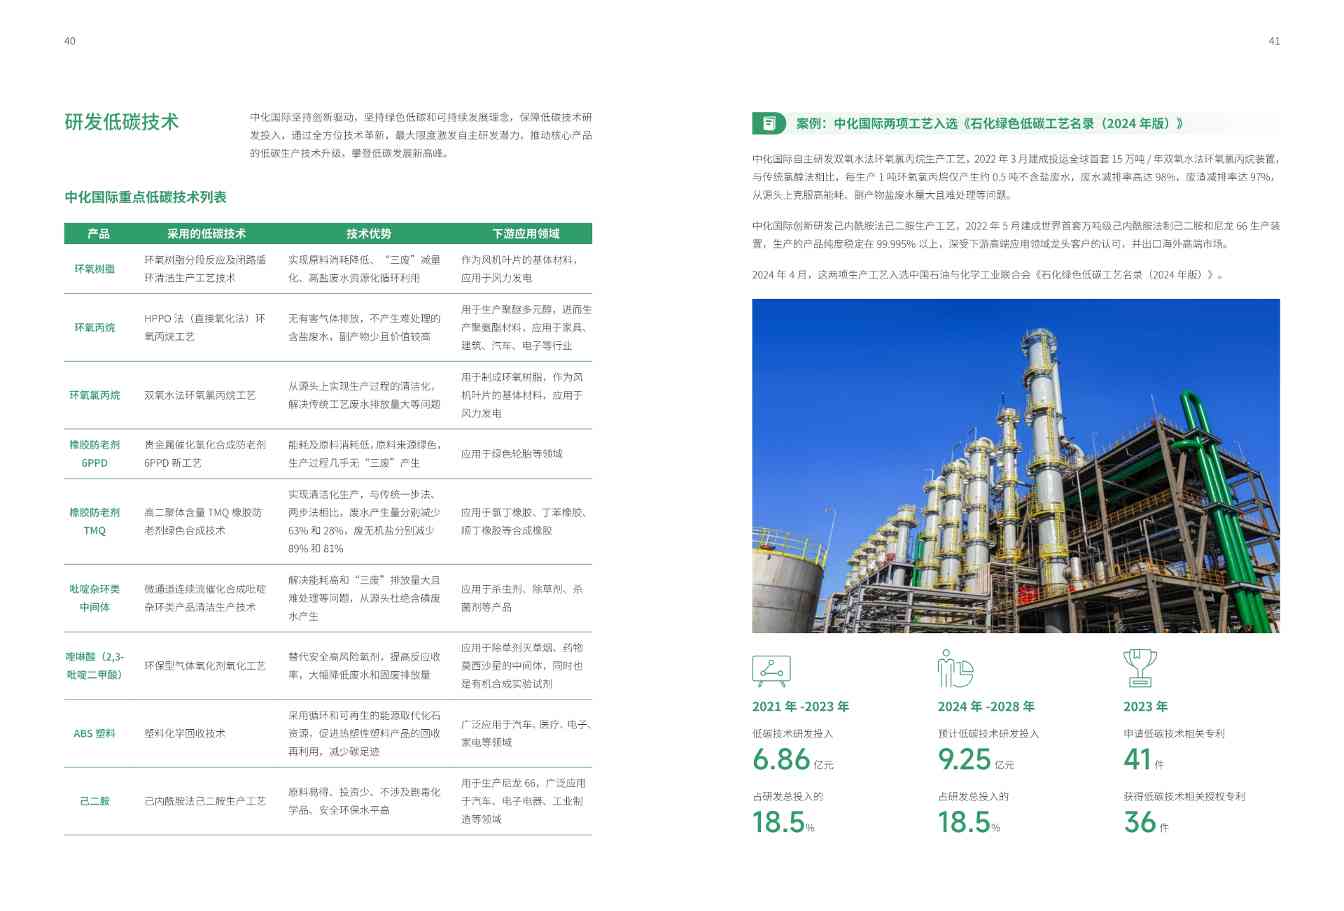Viewport: 1344px width, 911px height.
Task: Select the figure 9.25 亿元
Action: 977,760
